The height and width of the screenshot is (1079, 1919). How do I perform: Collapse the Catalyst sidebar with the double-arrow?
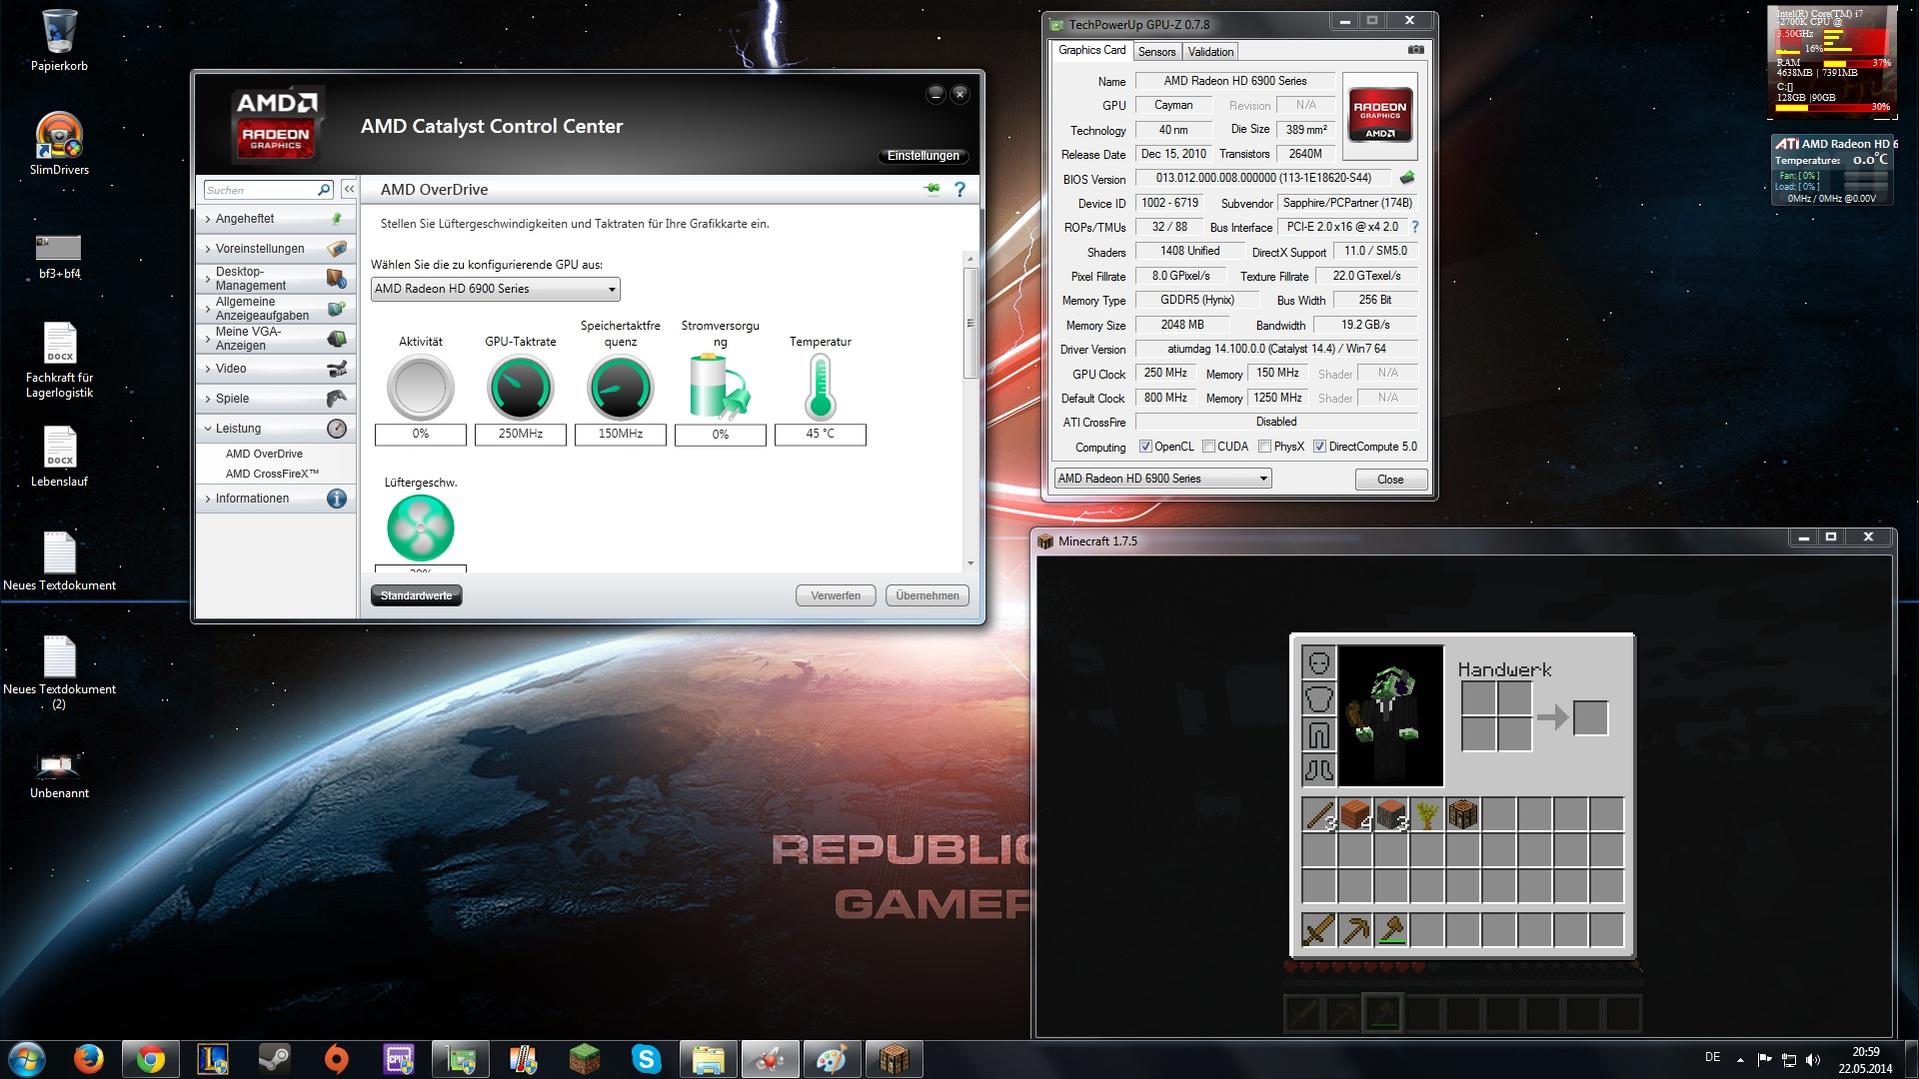point(349,189)
